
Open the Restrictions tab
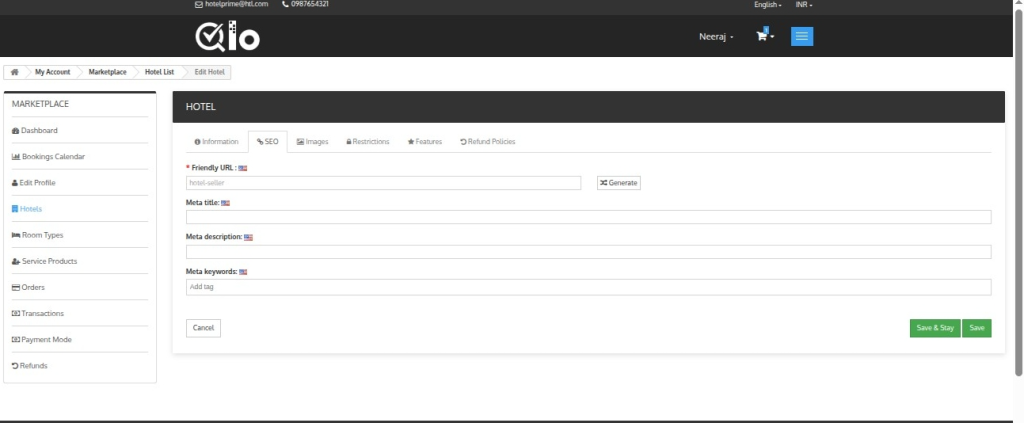(x=368, y=142)
